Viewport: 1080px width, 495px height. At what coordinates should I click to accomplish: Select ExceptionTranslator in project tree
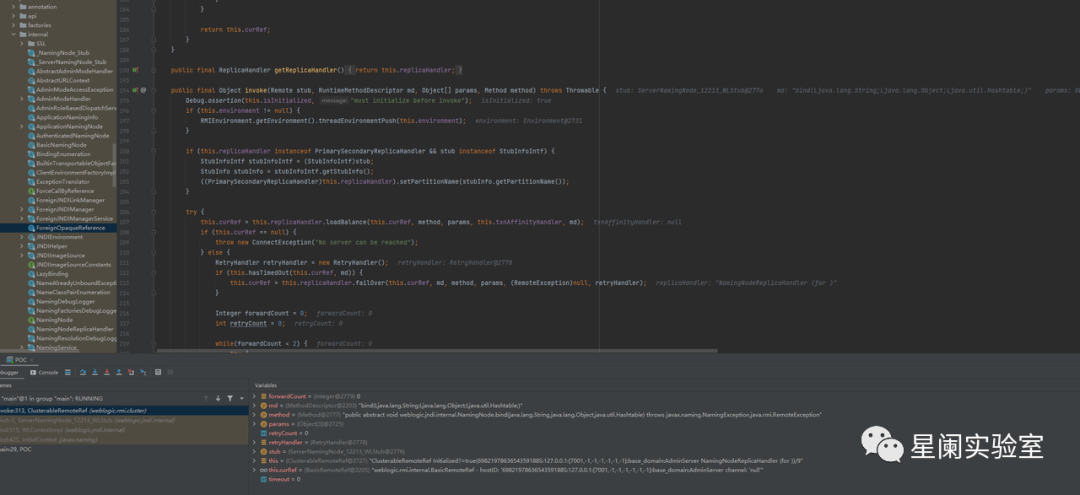pyautogui.click(x=63, y=182)
